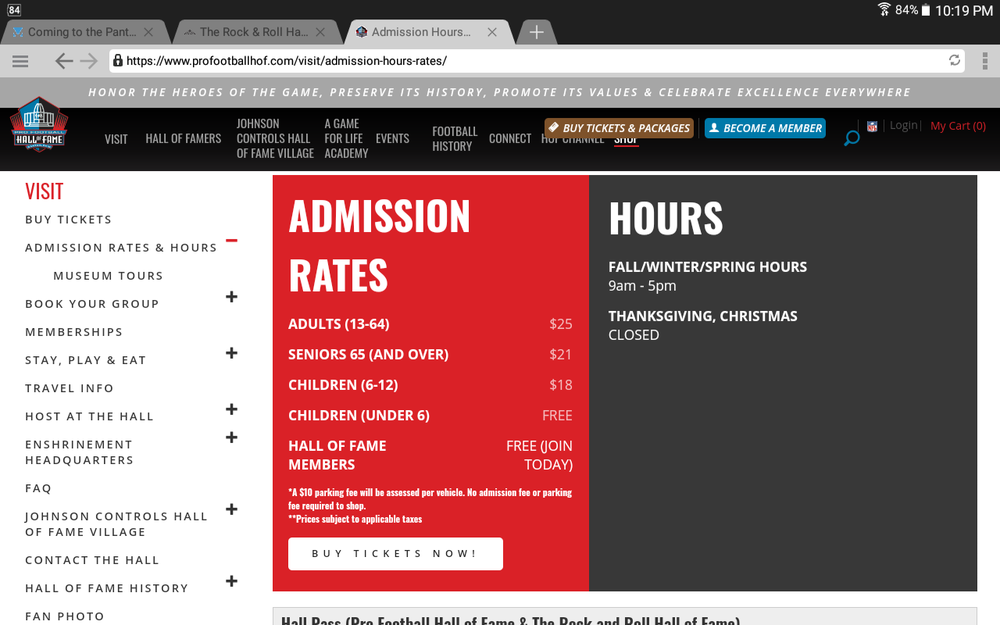Open the browser hamburger menu

[20, 61]
